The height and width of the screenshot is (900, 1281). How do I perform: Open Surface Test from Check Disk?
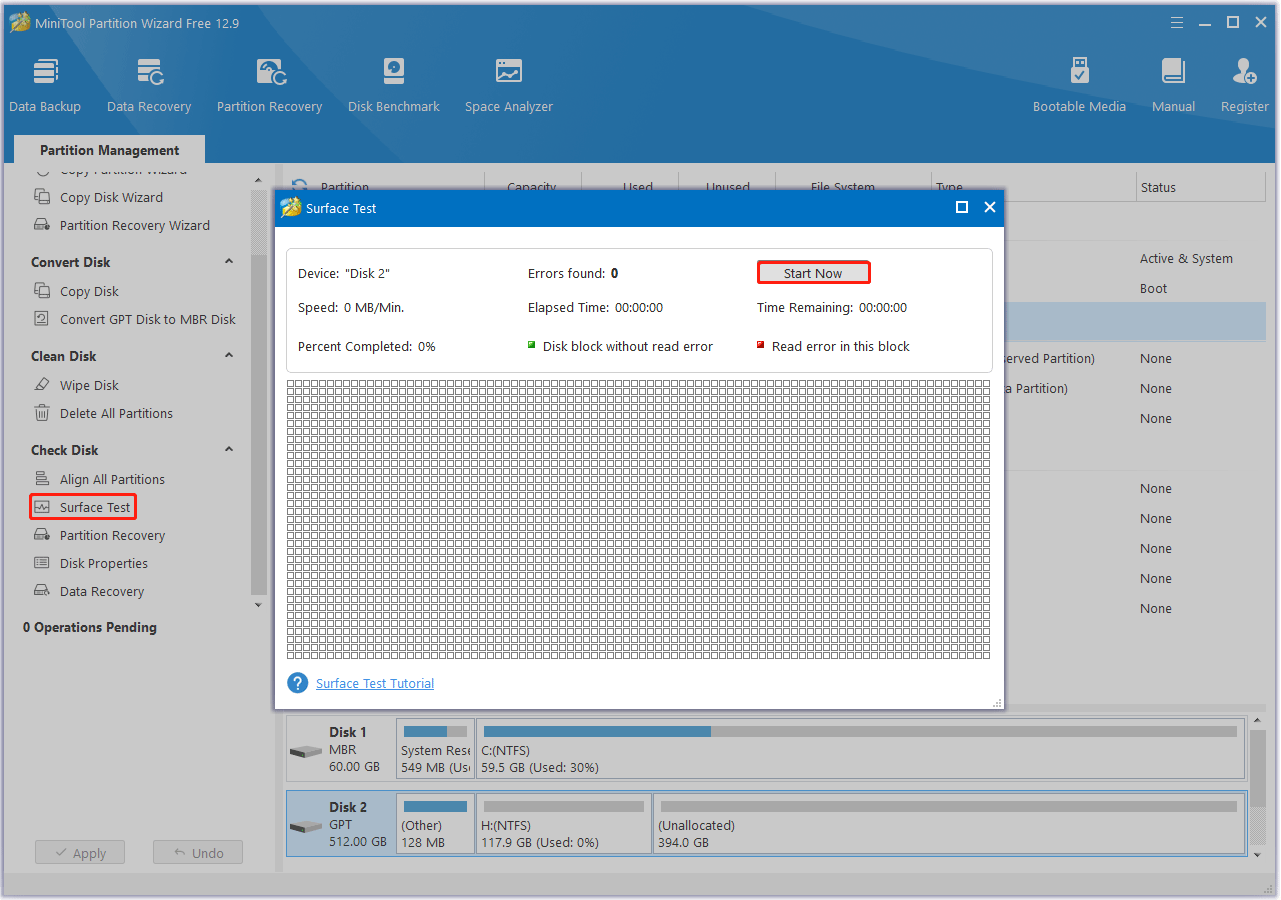[83, 507]
